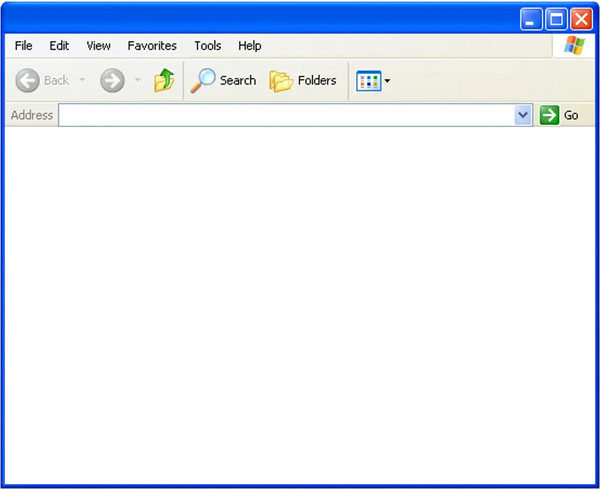This screenshot has width=600, height=489.
Task: Open the Edit menu
Action: (59, 46)
